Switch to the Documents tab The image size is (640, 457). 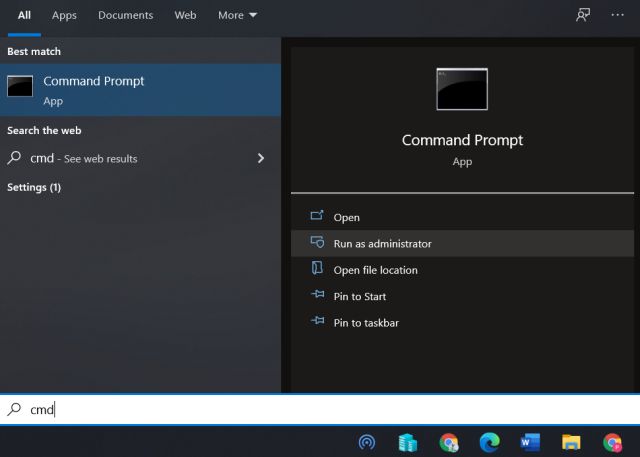125,15
